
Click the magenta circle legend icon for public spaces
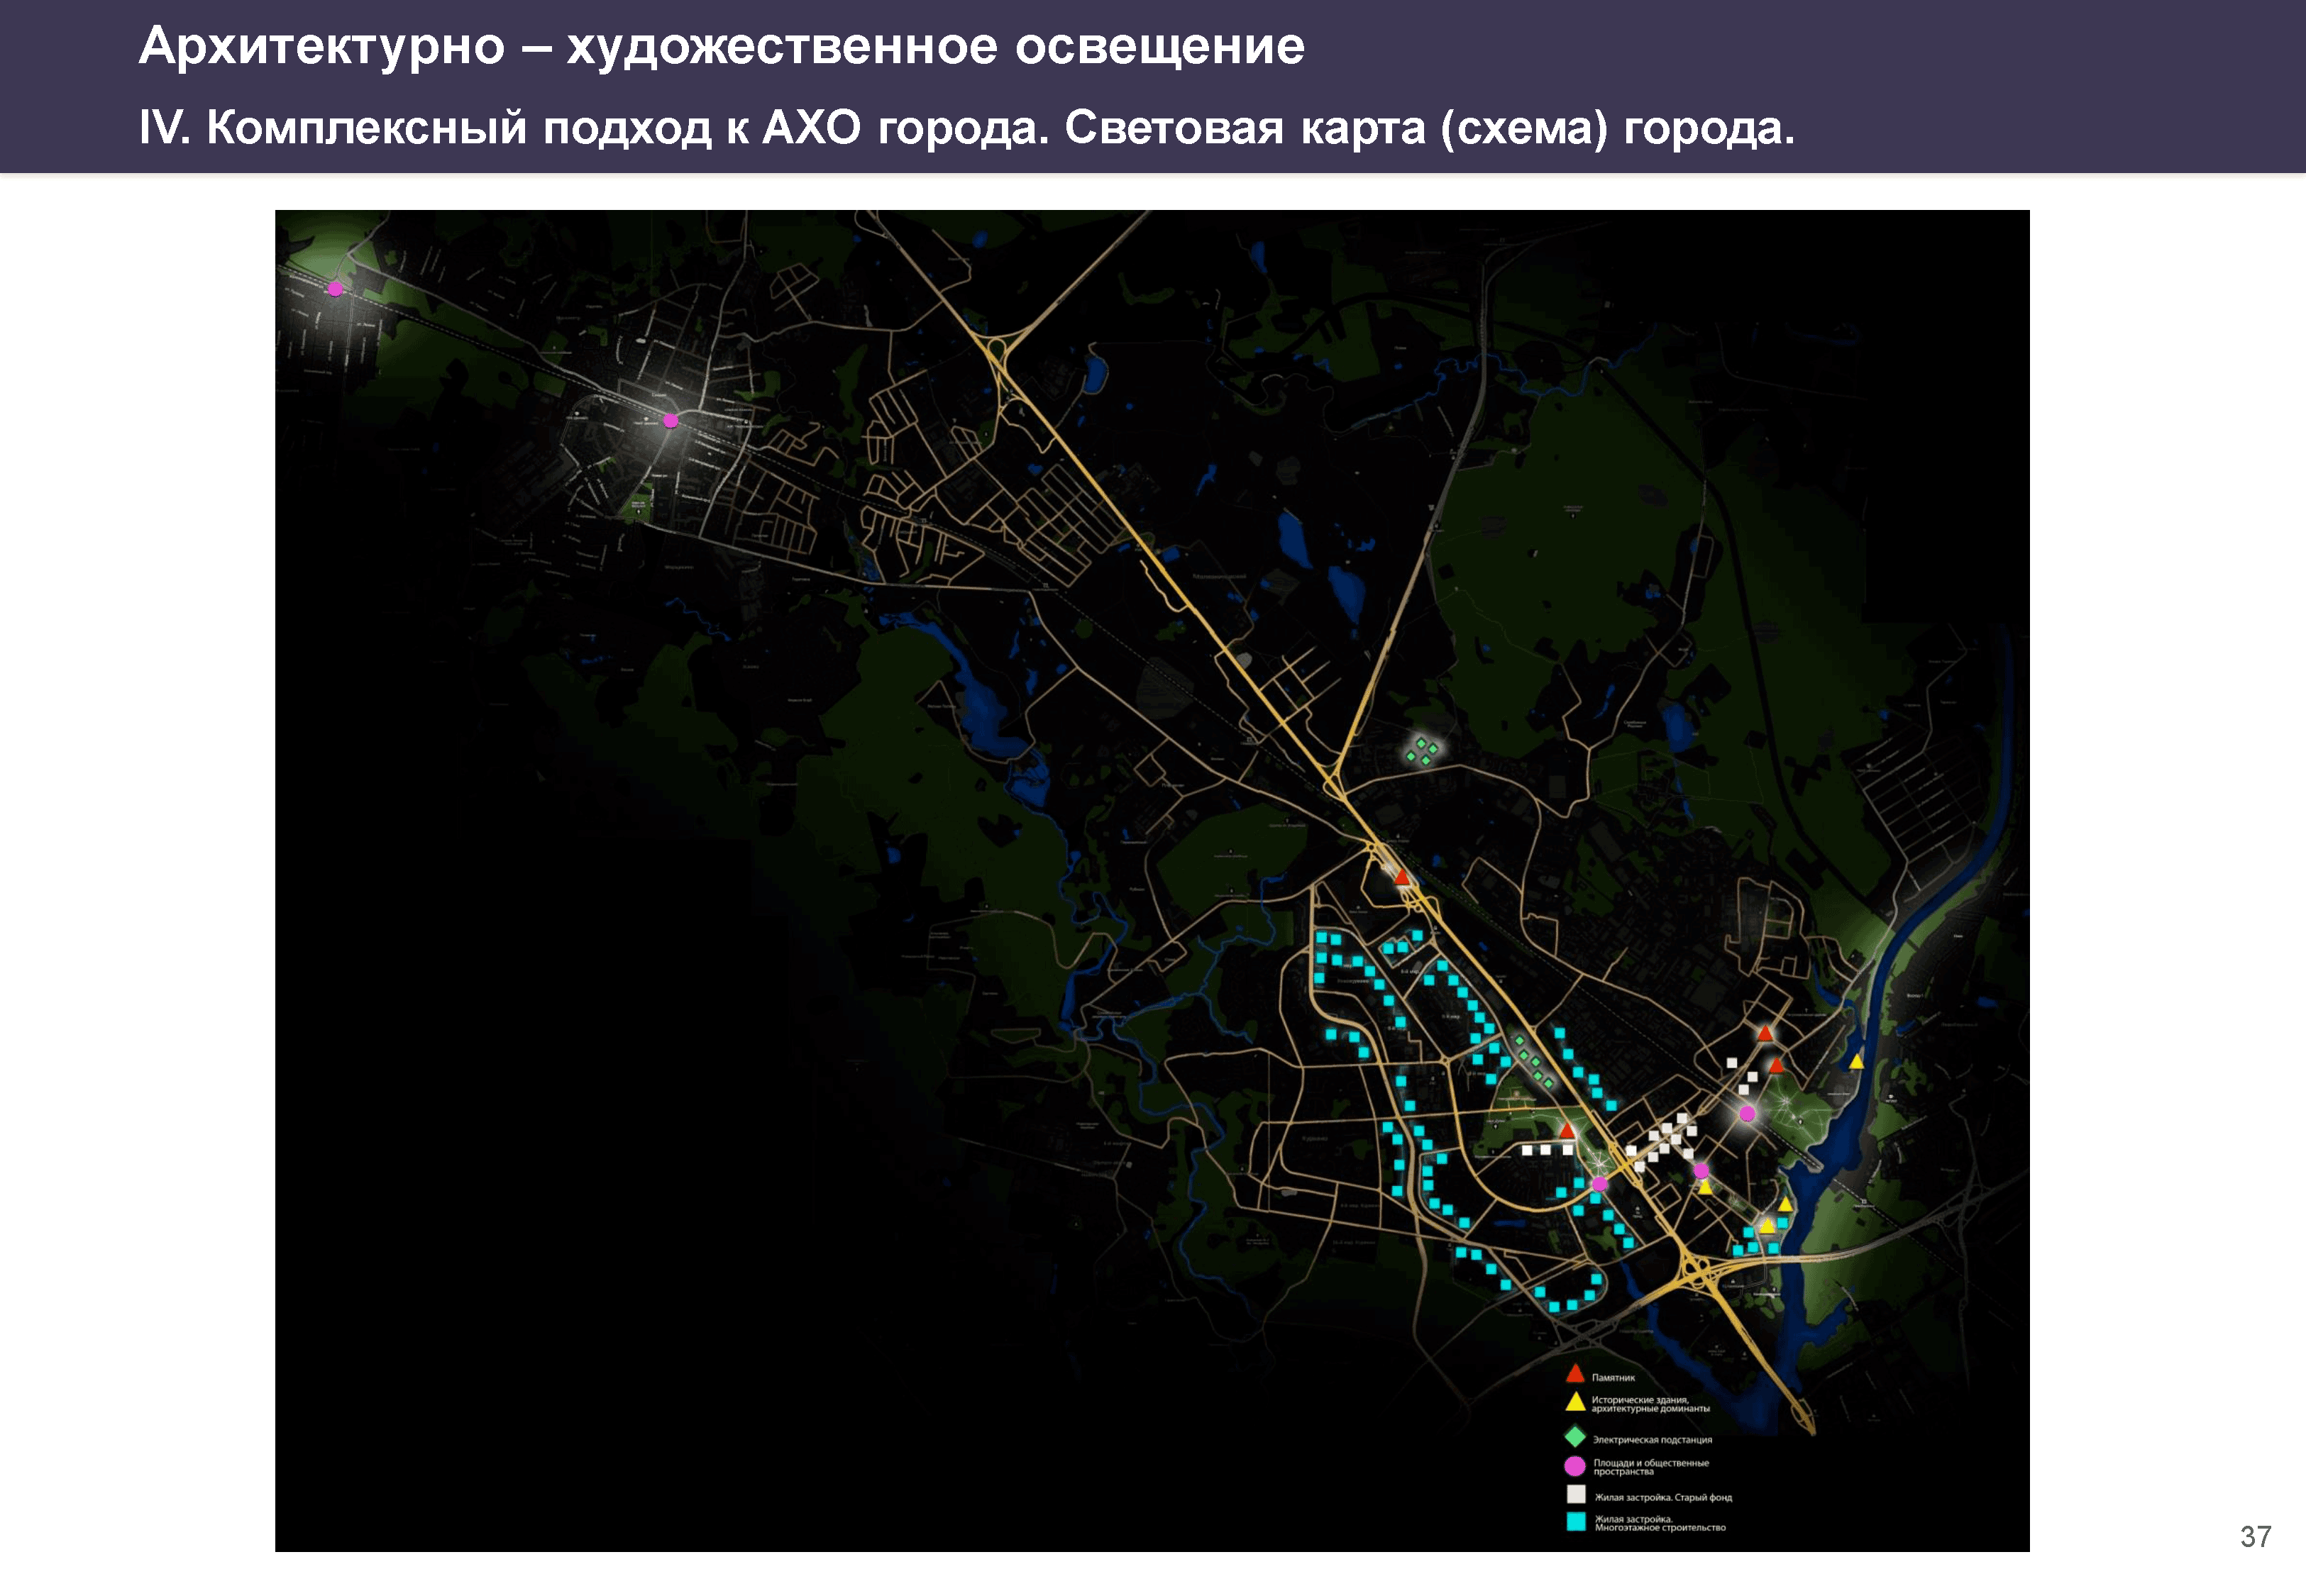[x=1575, y=1466]
